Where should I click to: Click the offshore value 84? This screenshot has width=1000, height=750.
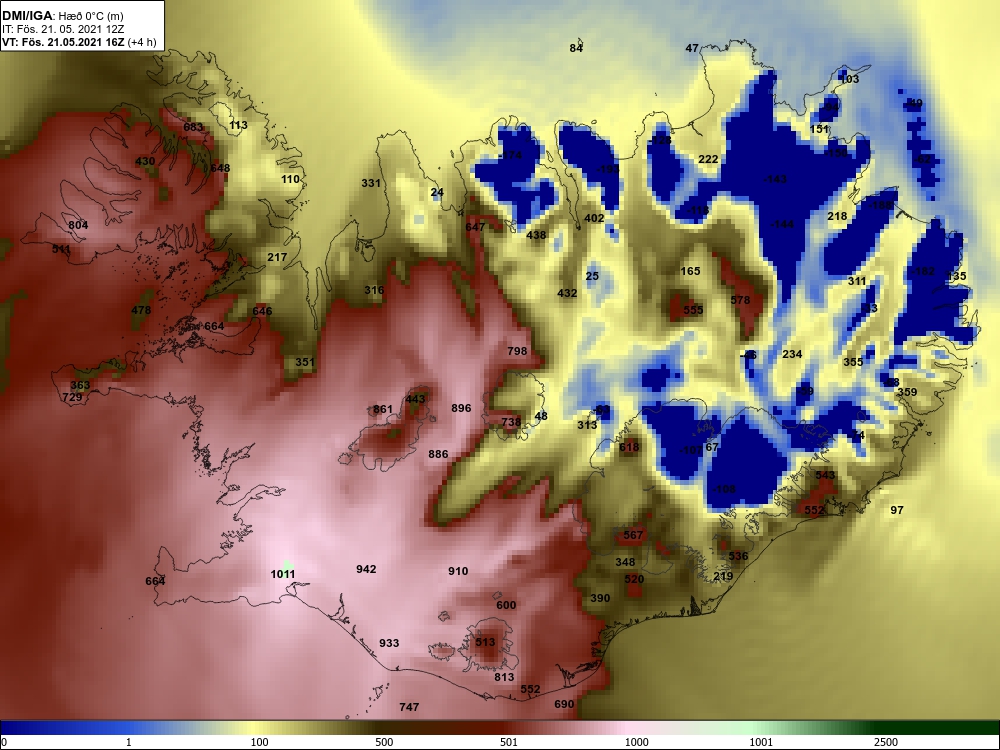(576, 48)
